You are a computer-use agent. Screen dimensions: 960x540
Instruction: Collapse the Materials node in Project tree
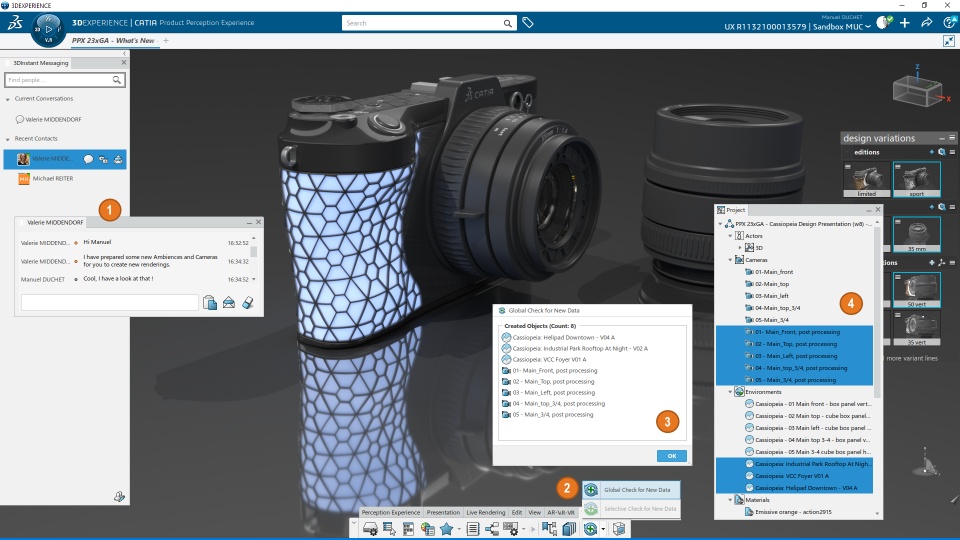click(x=730, y=500)
